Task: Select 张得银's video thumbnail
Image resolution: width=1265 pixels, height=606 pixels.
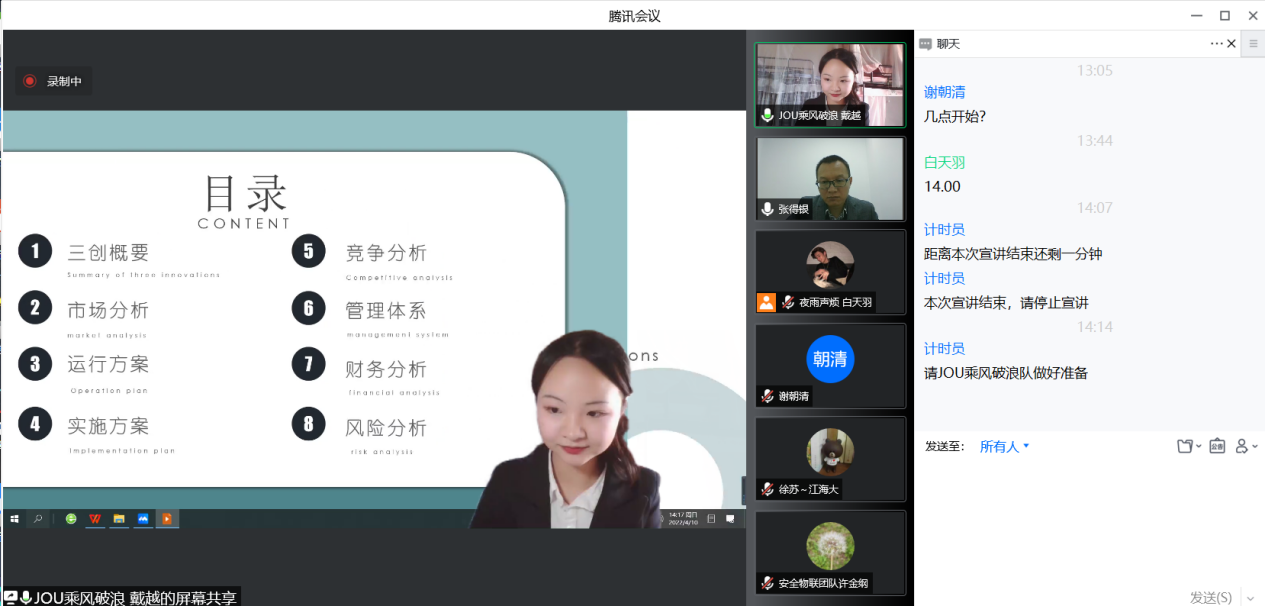Action: tap(829, 178)
